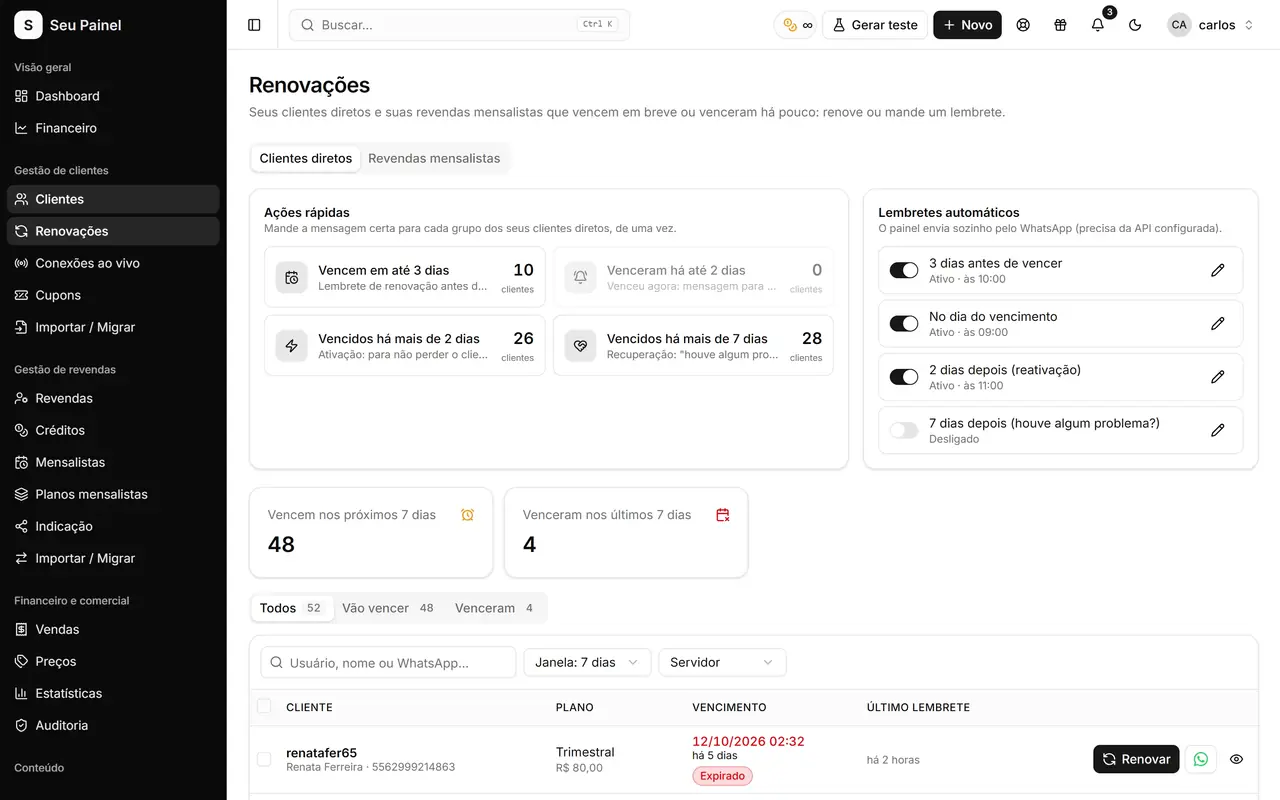Renew the renatafer65 subscription
Image resolution: width=1280 pixels, height=800 pixels.
point(1136,759)
